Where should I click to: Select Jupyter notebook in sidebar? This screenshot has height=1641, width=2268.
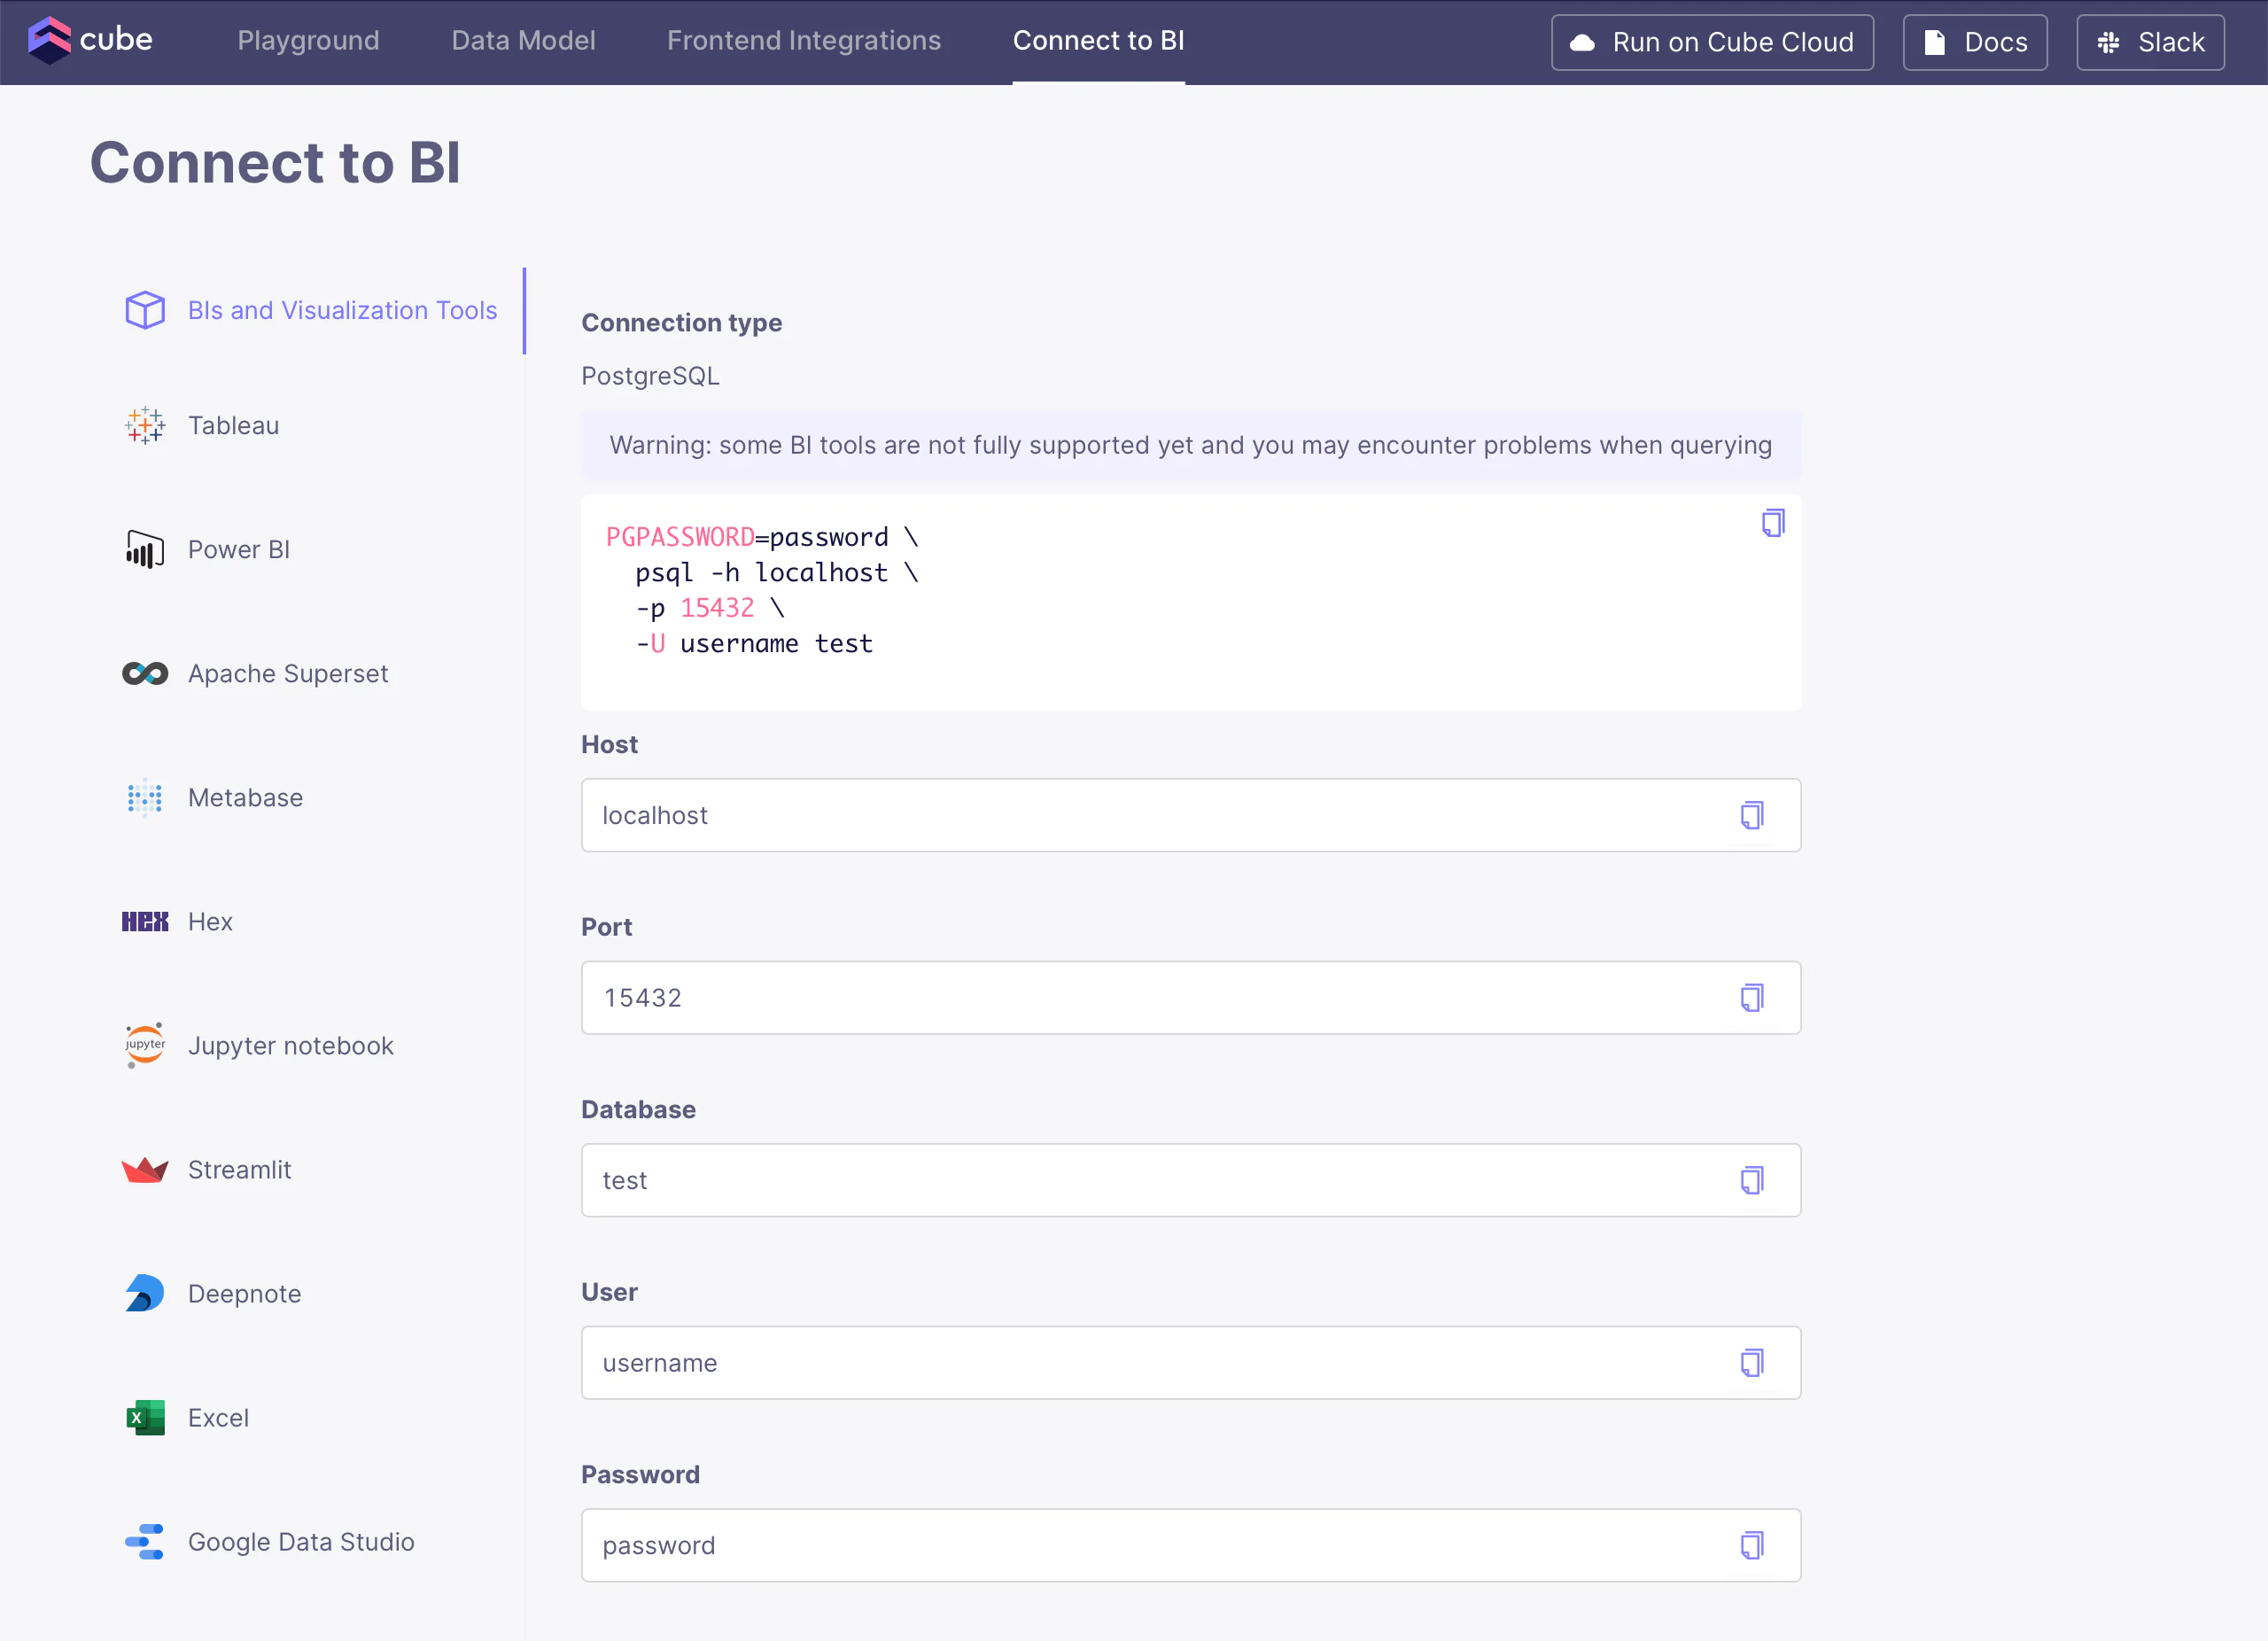coord(290,1045)
